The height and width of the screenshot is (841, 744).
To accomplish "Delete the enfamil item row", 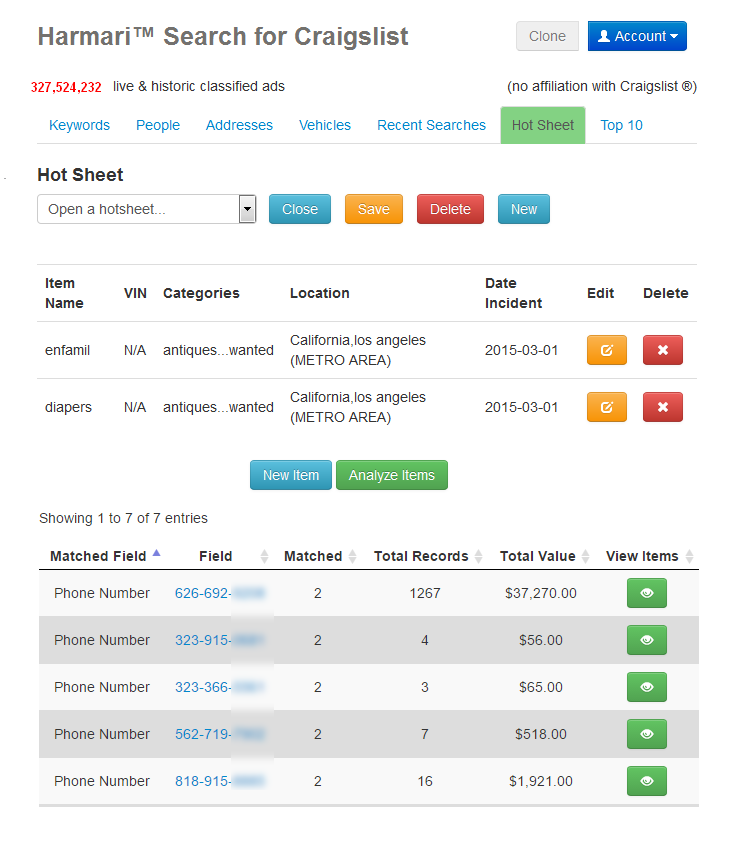I will [x=662, y=350].
